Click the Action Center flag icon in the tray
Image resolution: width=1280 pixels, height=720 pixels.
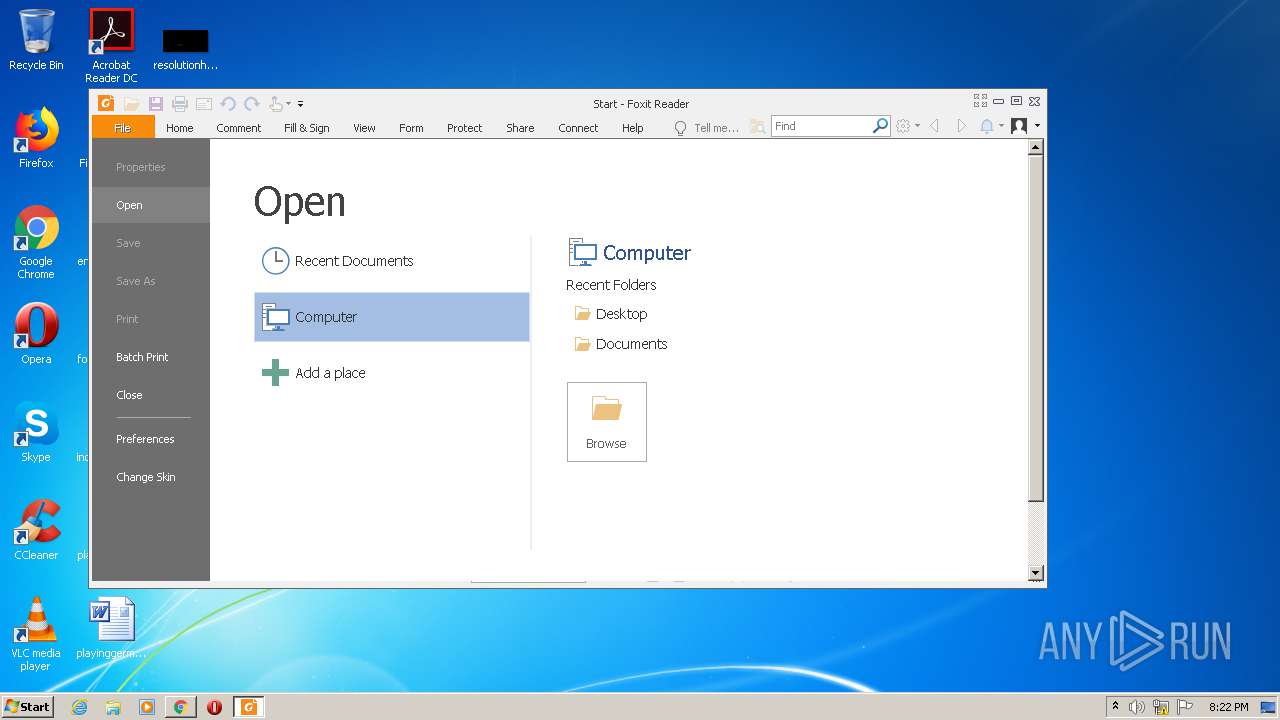(1185, 707)
